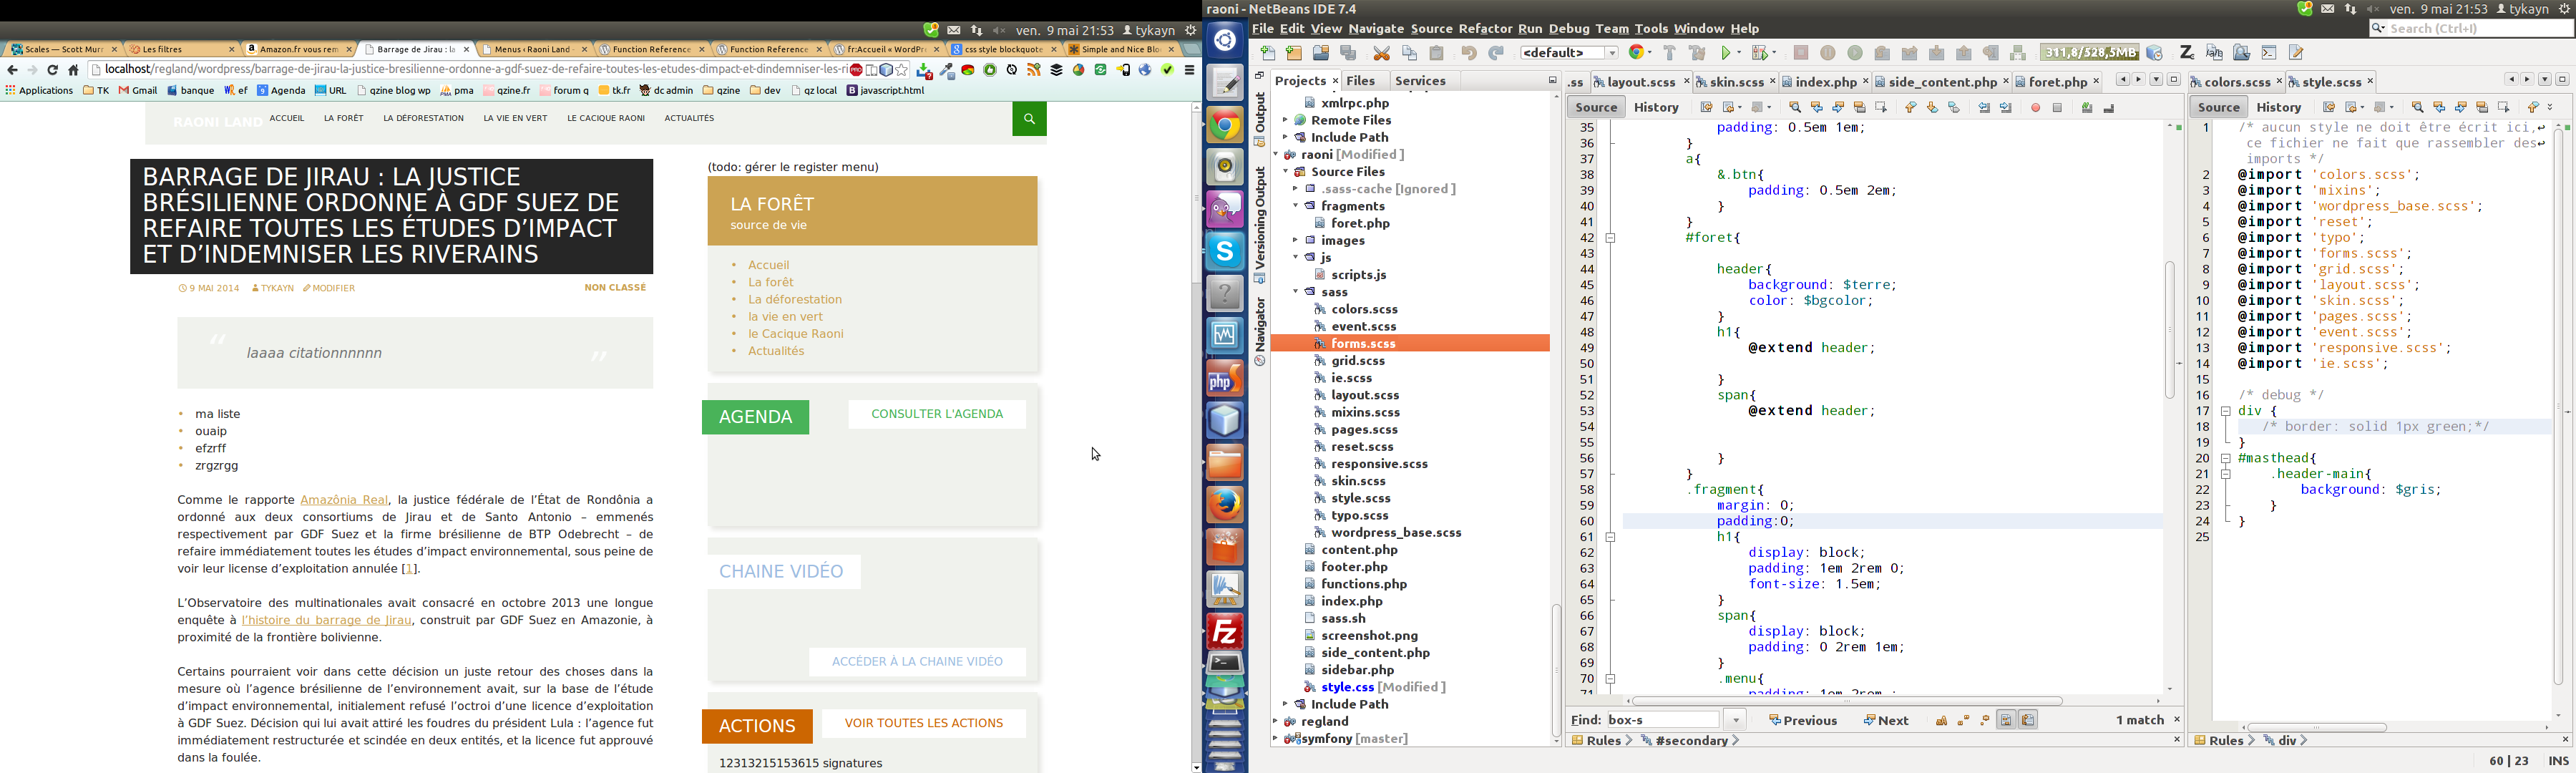
Task: Switch to the Services tab in NetBeans
Action: pyautogui.click(x=1420, y=81)
